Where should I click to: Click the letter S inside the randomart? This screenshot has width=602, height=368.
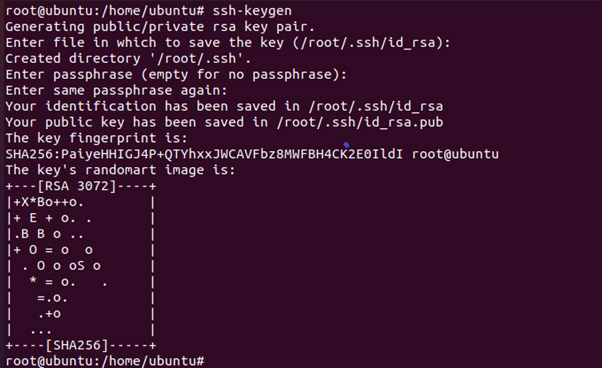81,266
